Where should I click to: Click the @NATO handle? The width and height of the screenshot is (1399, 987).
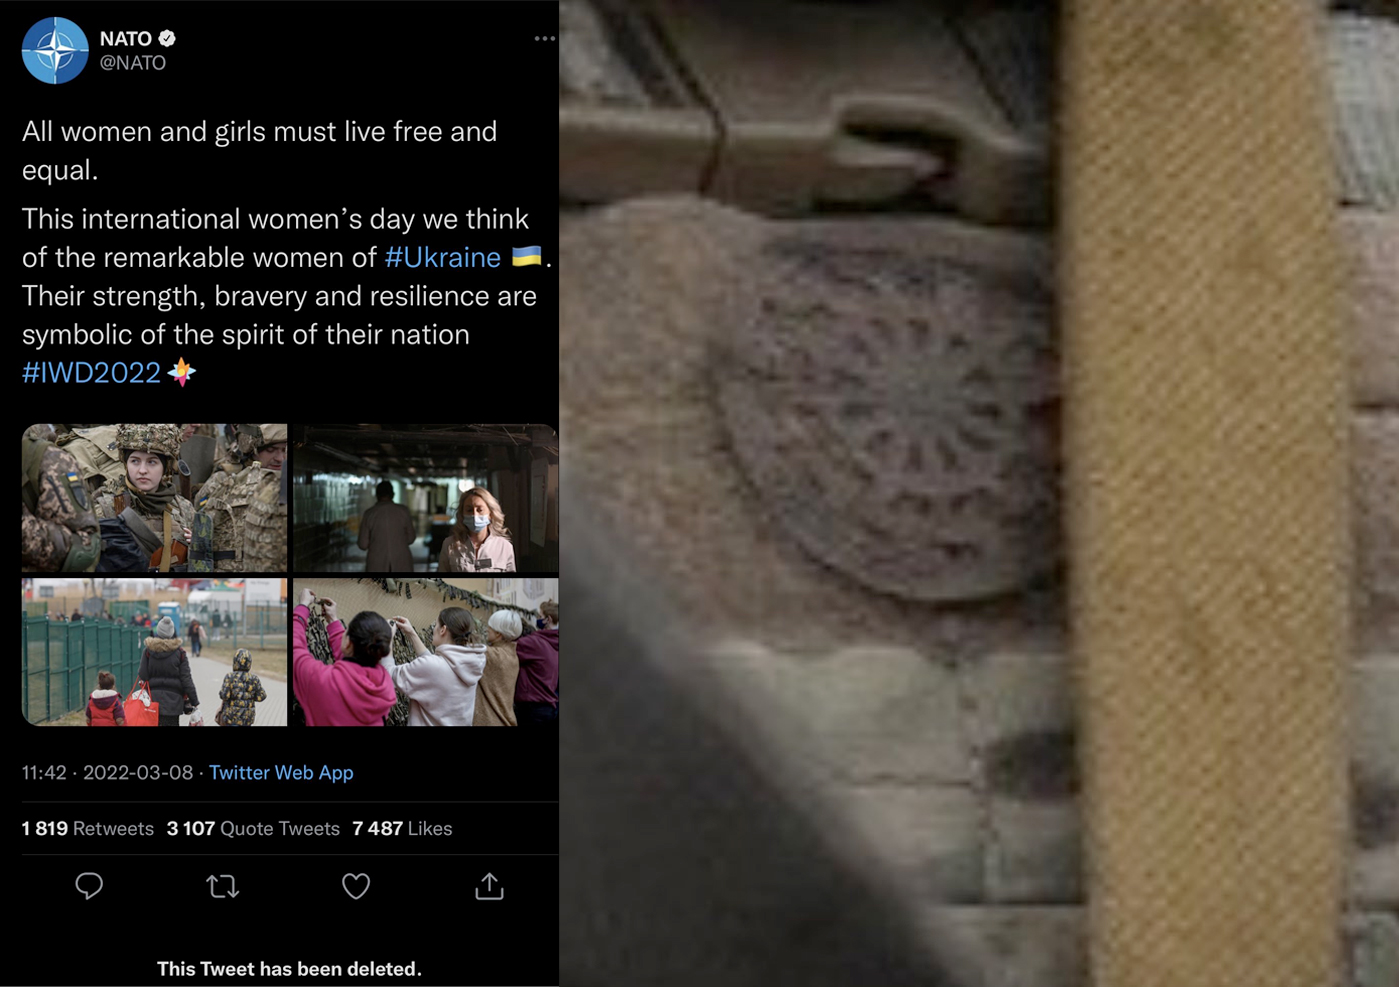click(x=132, y=62)
